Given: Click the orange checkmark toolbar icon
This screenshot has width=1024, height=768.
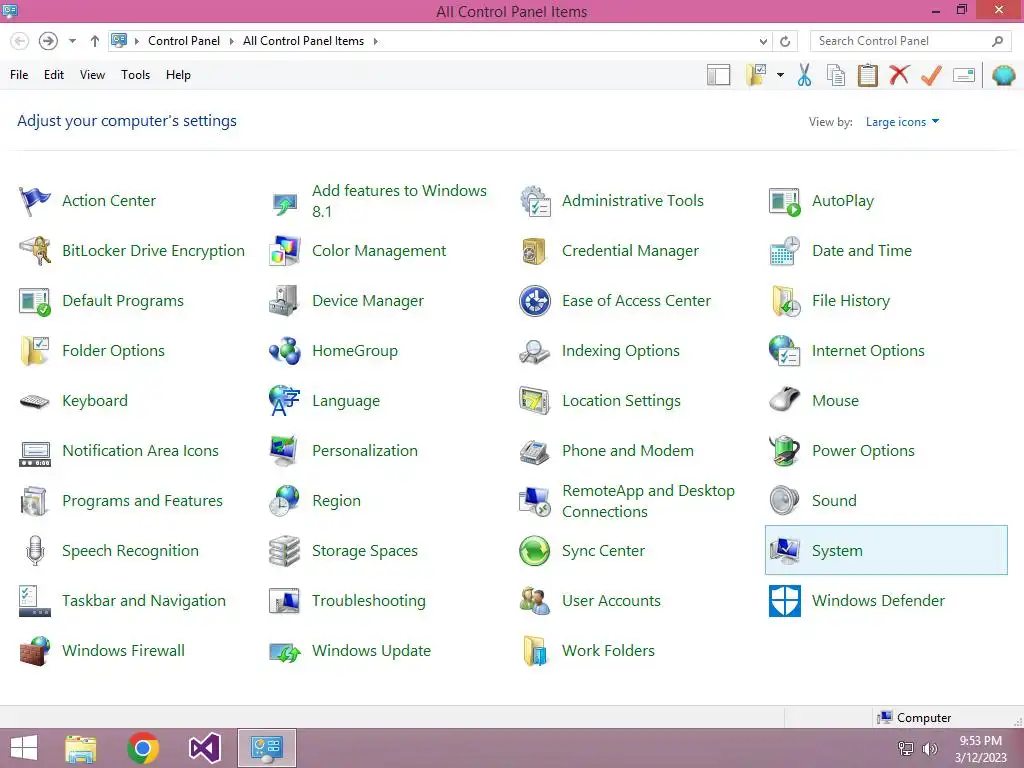Looking at the screenshot, I should point(931,75).
